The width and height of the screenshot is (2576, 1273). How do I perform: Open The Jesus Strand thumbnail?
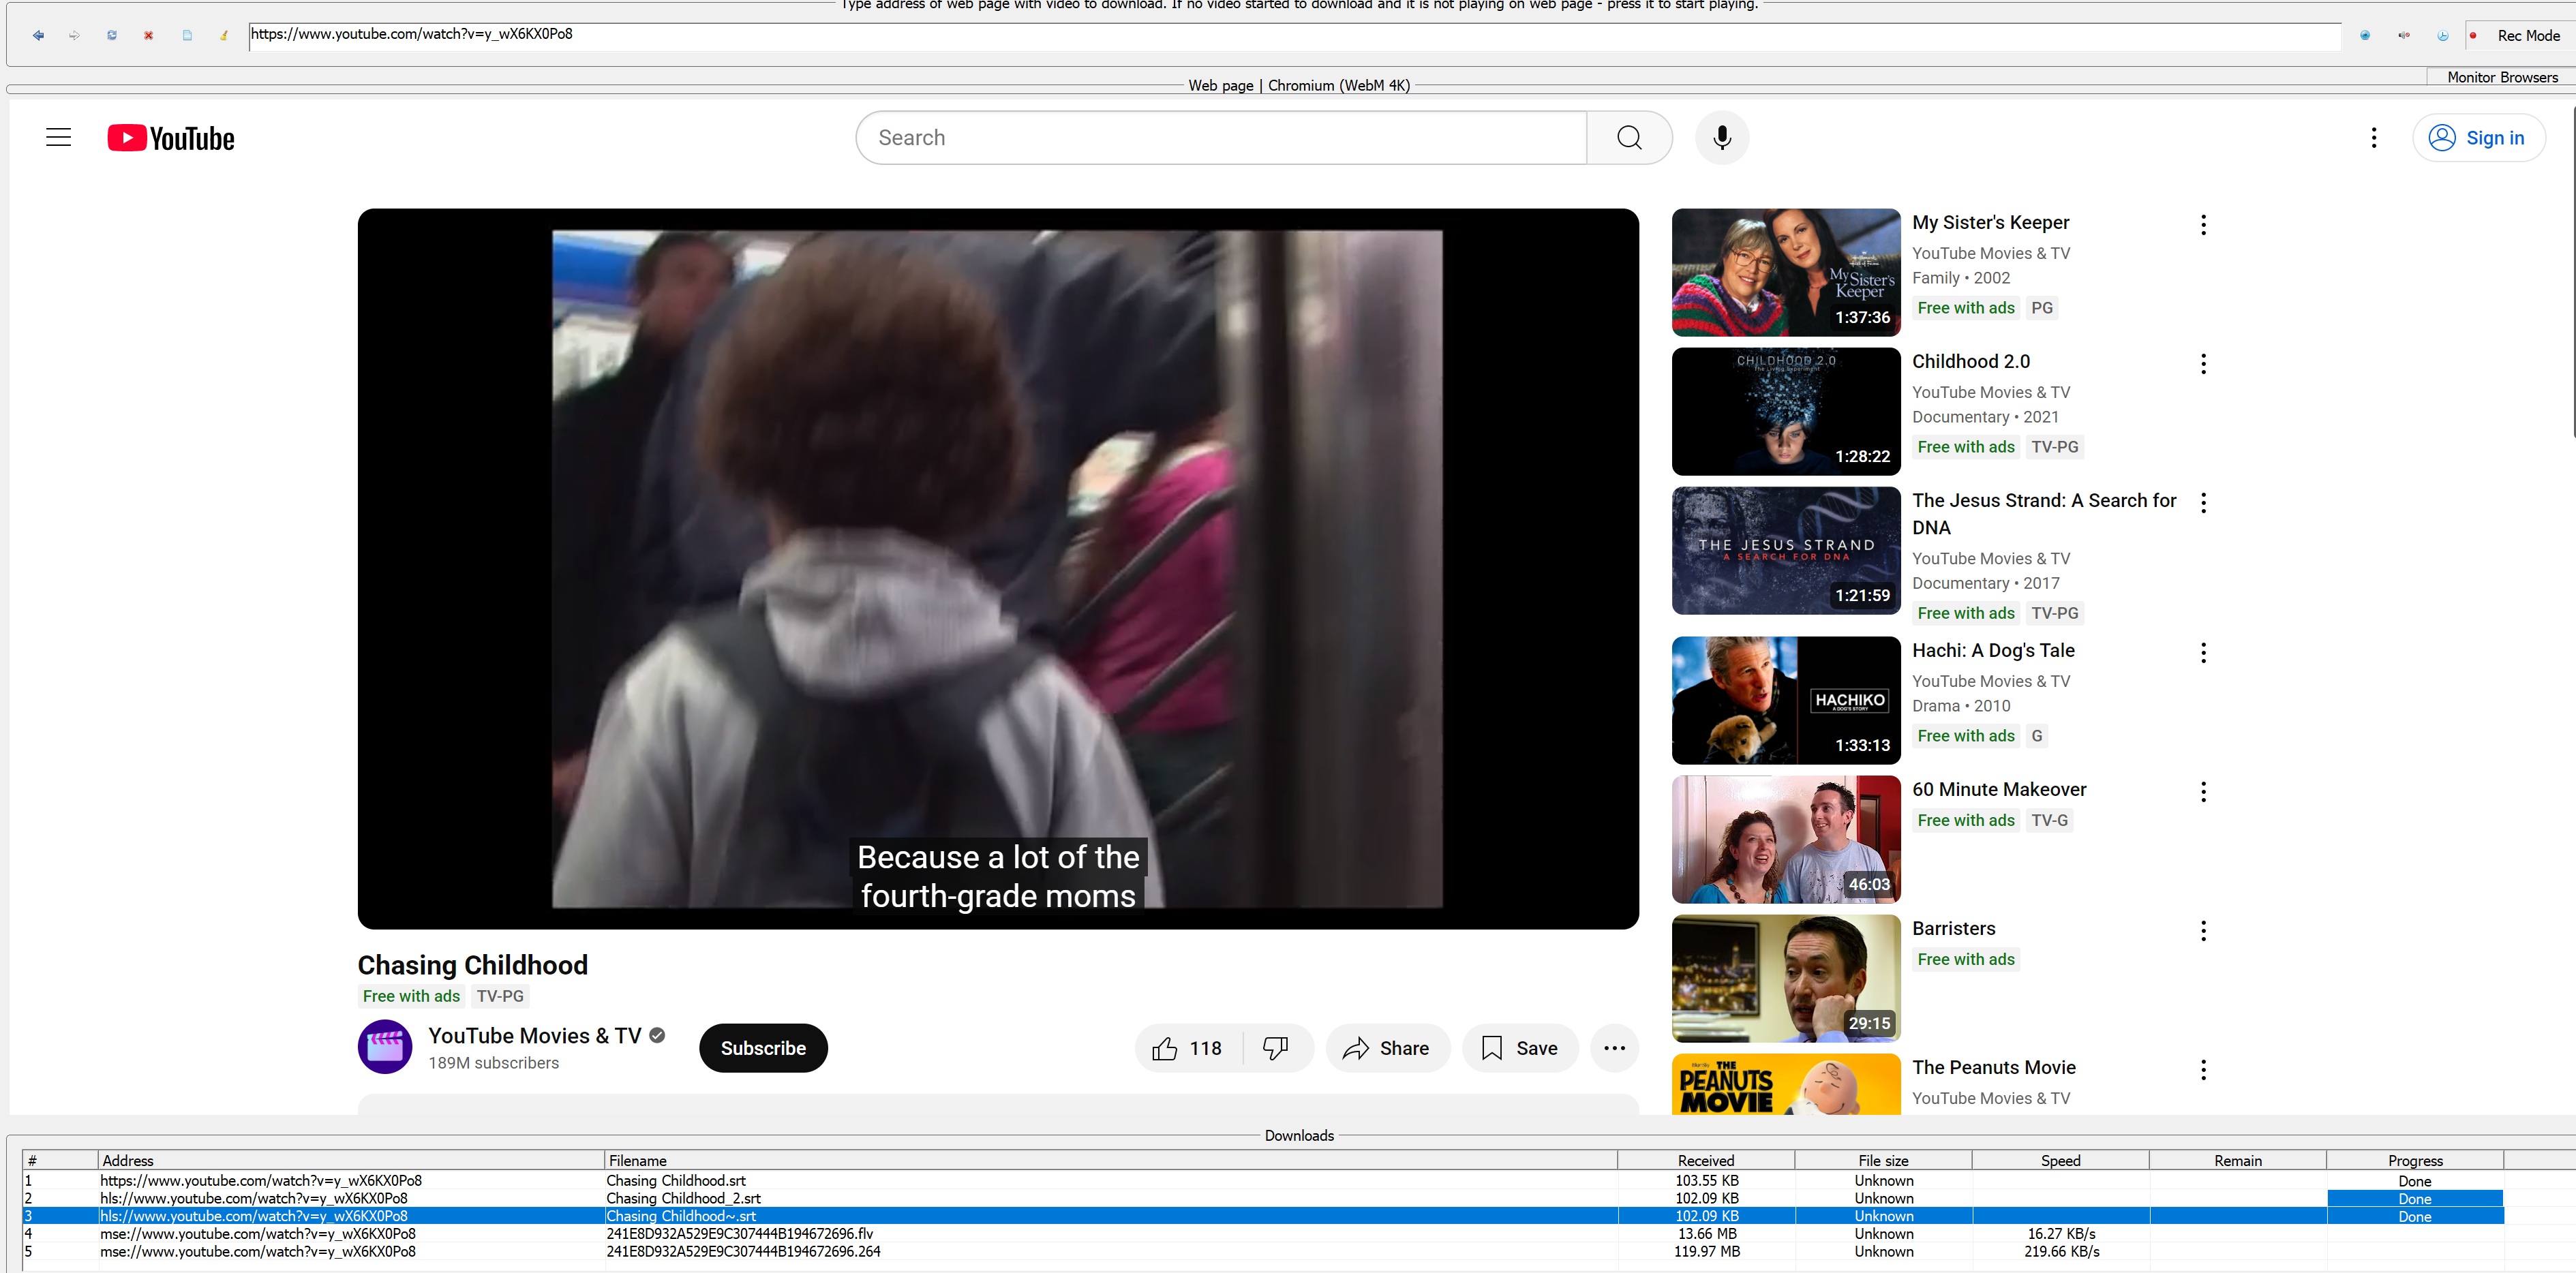[x=1786, y=550]
